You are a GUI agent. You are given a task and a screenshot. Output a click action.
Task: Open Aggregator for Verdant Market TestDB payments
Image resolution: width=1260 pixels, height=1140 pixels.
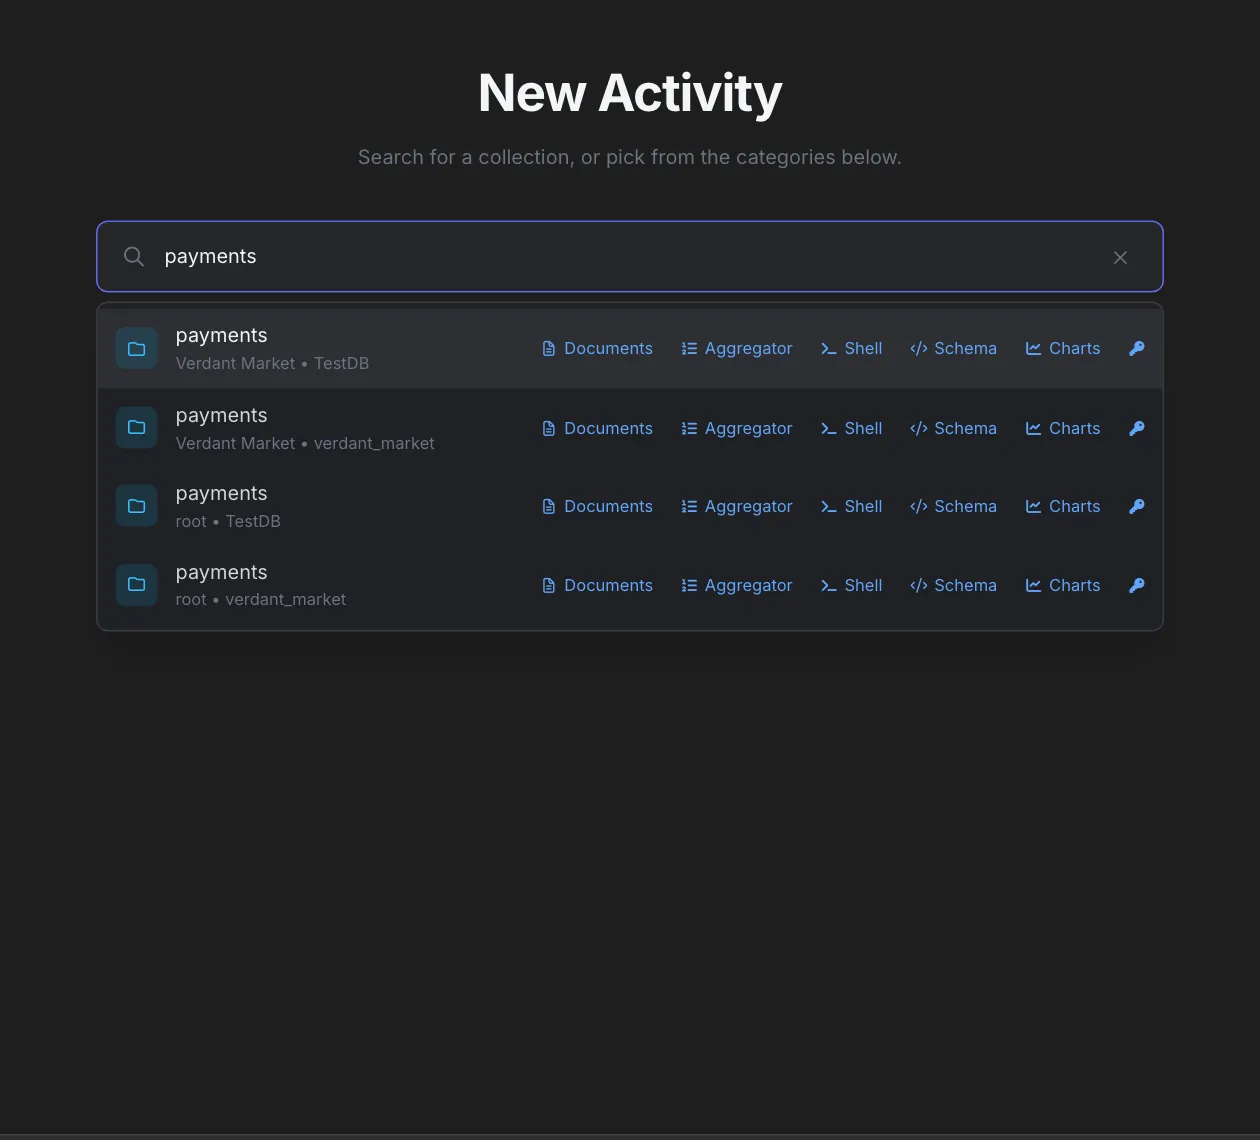[x=737, y=348]
